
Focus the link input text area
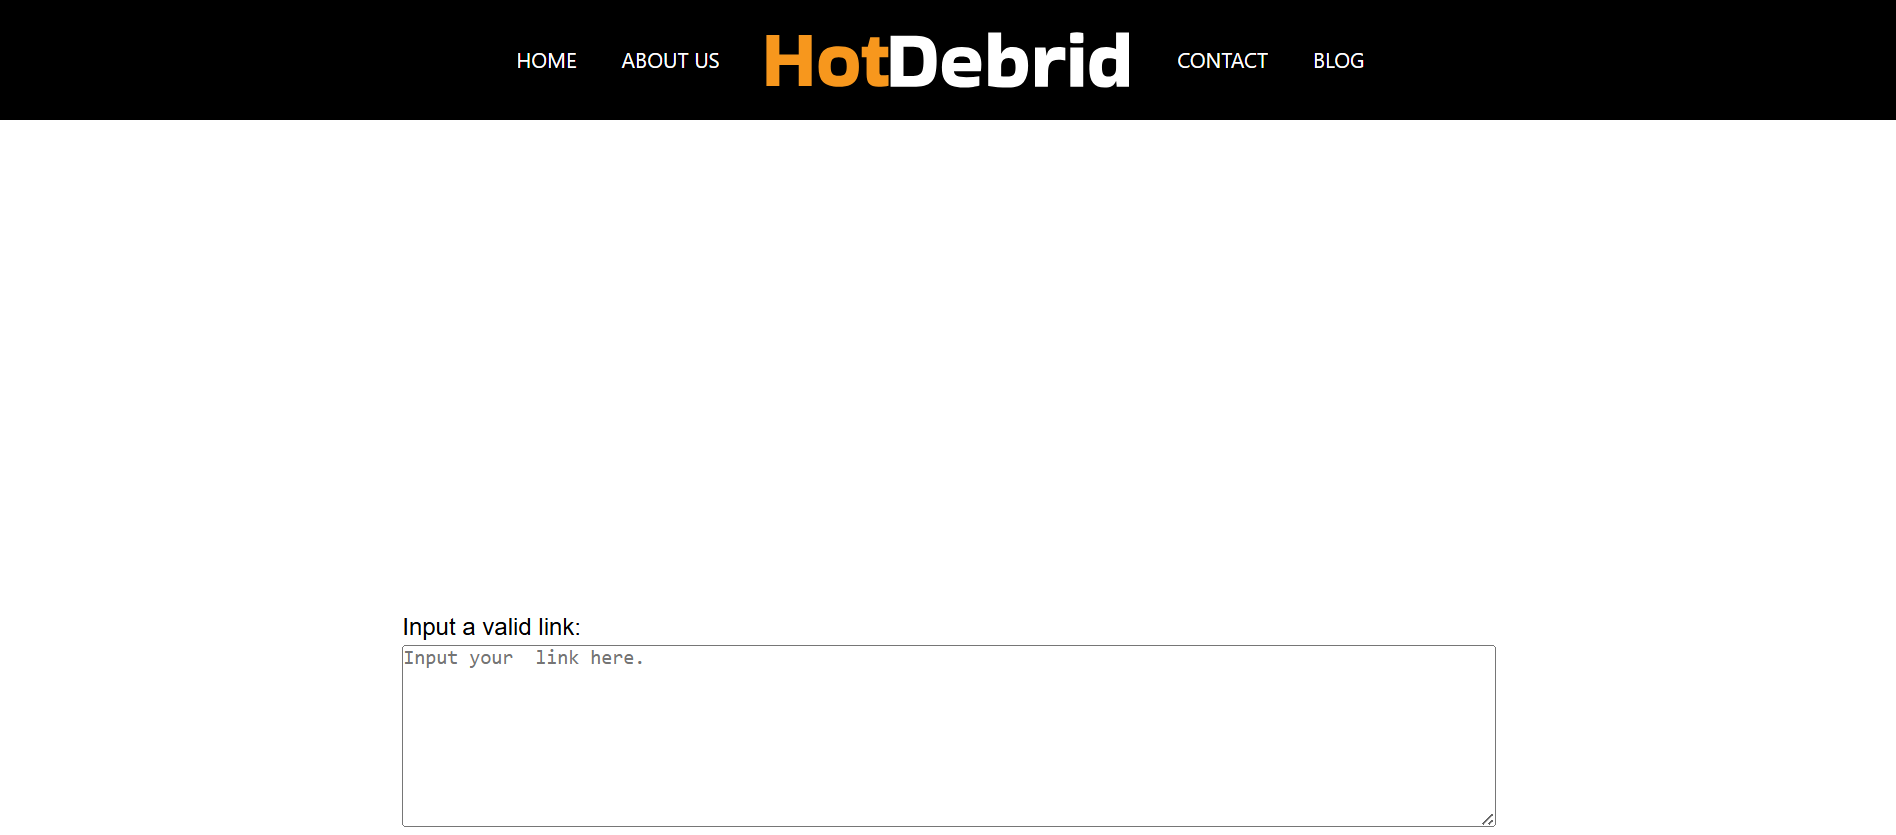(948, 736)
